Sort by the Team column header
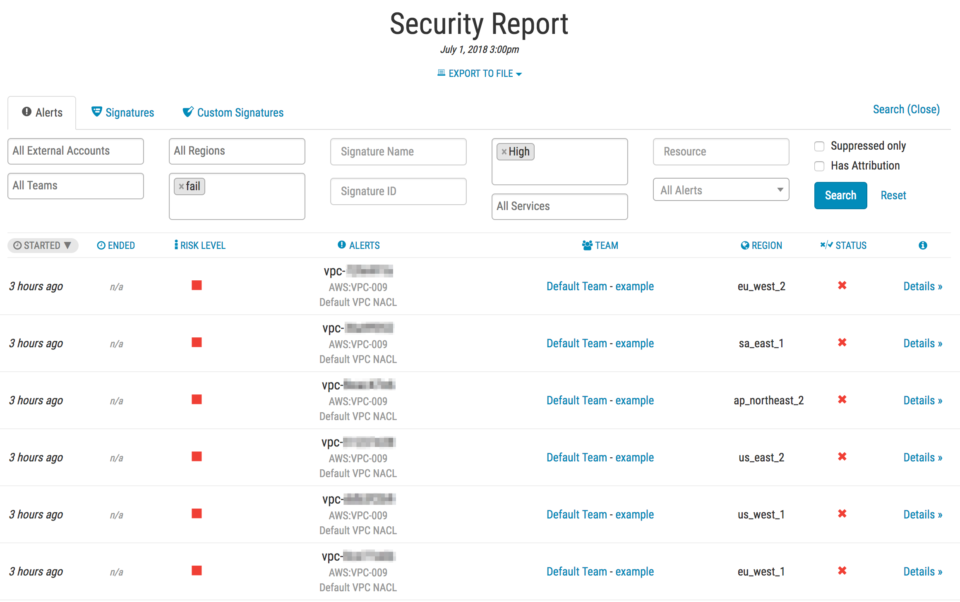 [600, 245]
